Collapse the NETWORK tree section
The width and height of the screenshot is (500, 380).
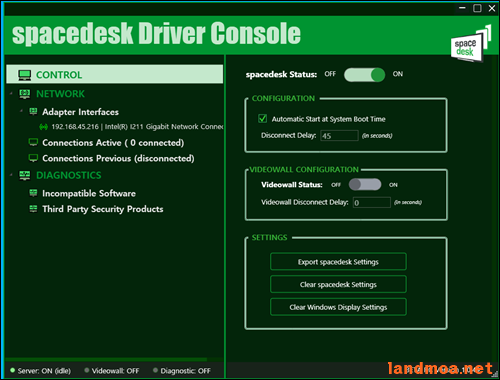point(11,94)
